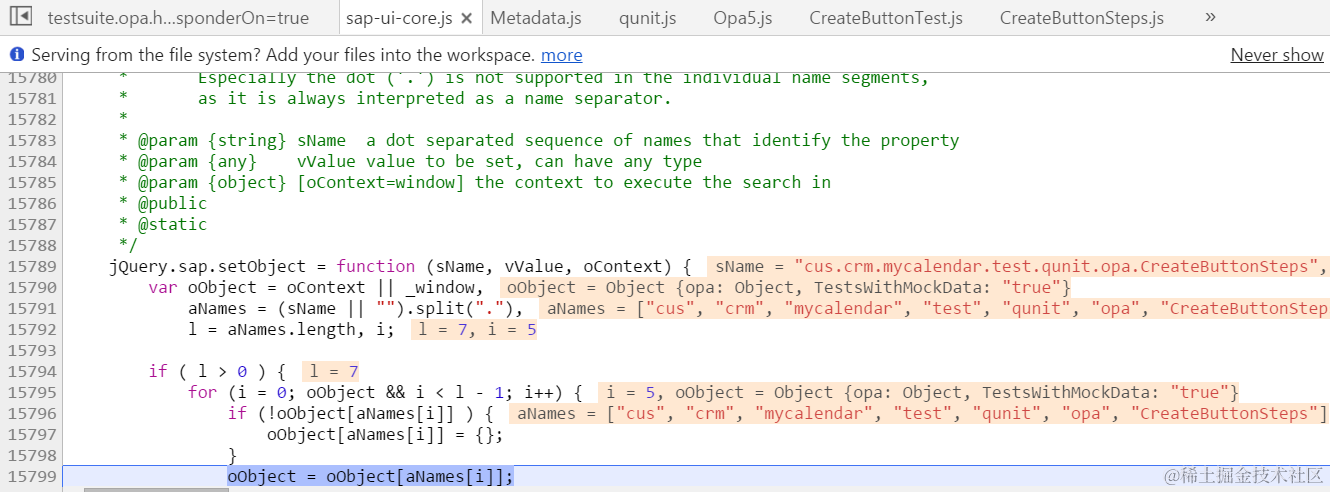Follow the "more" link in the banner
Viewport: 1330px width, 492px height.
561,55
